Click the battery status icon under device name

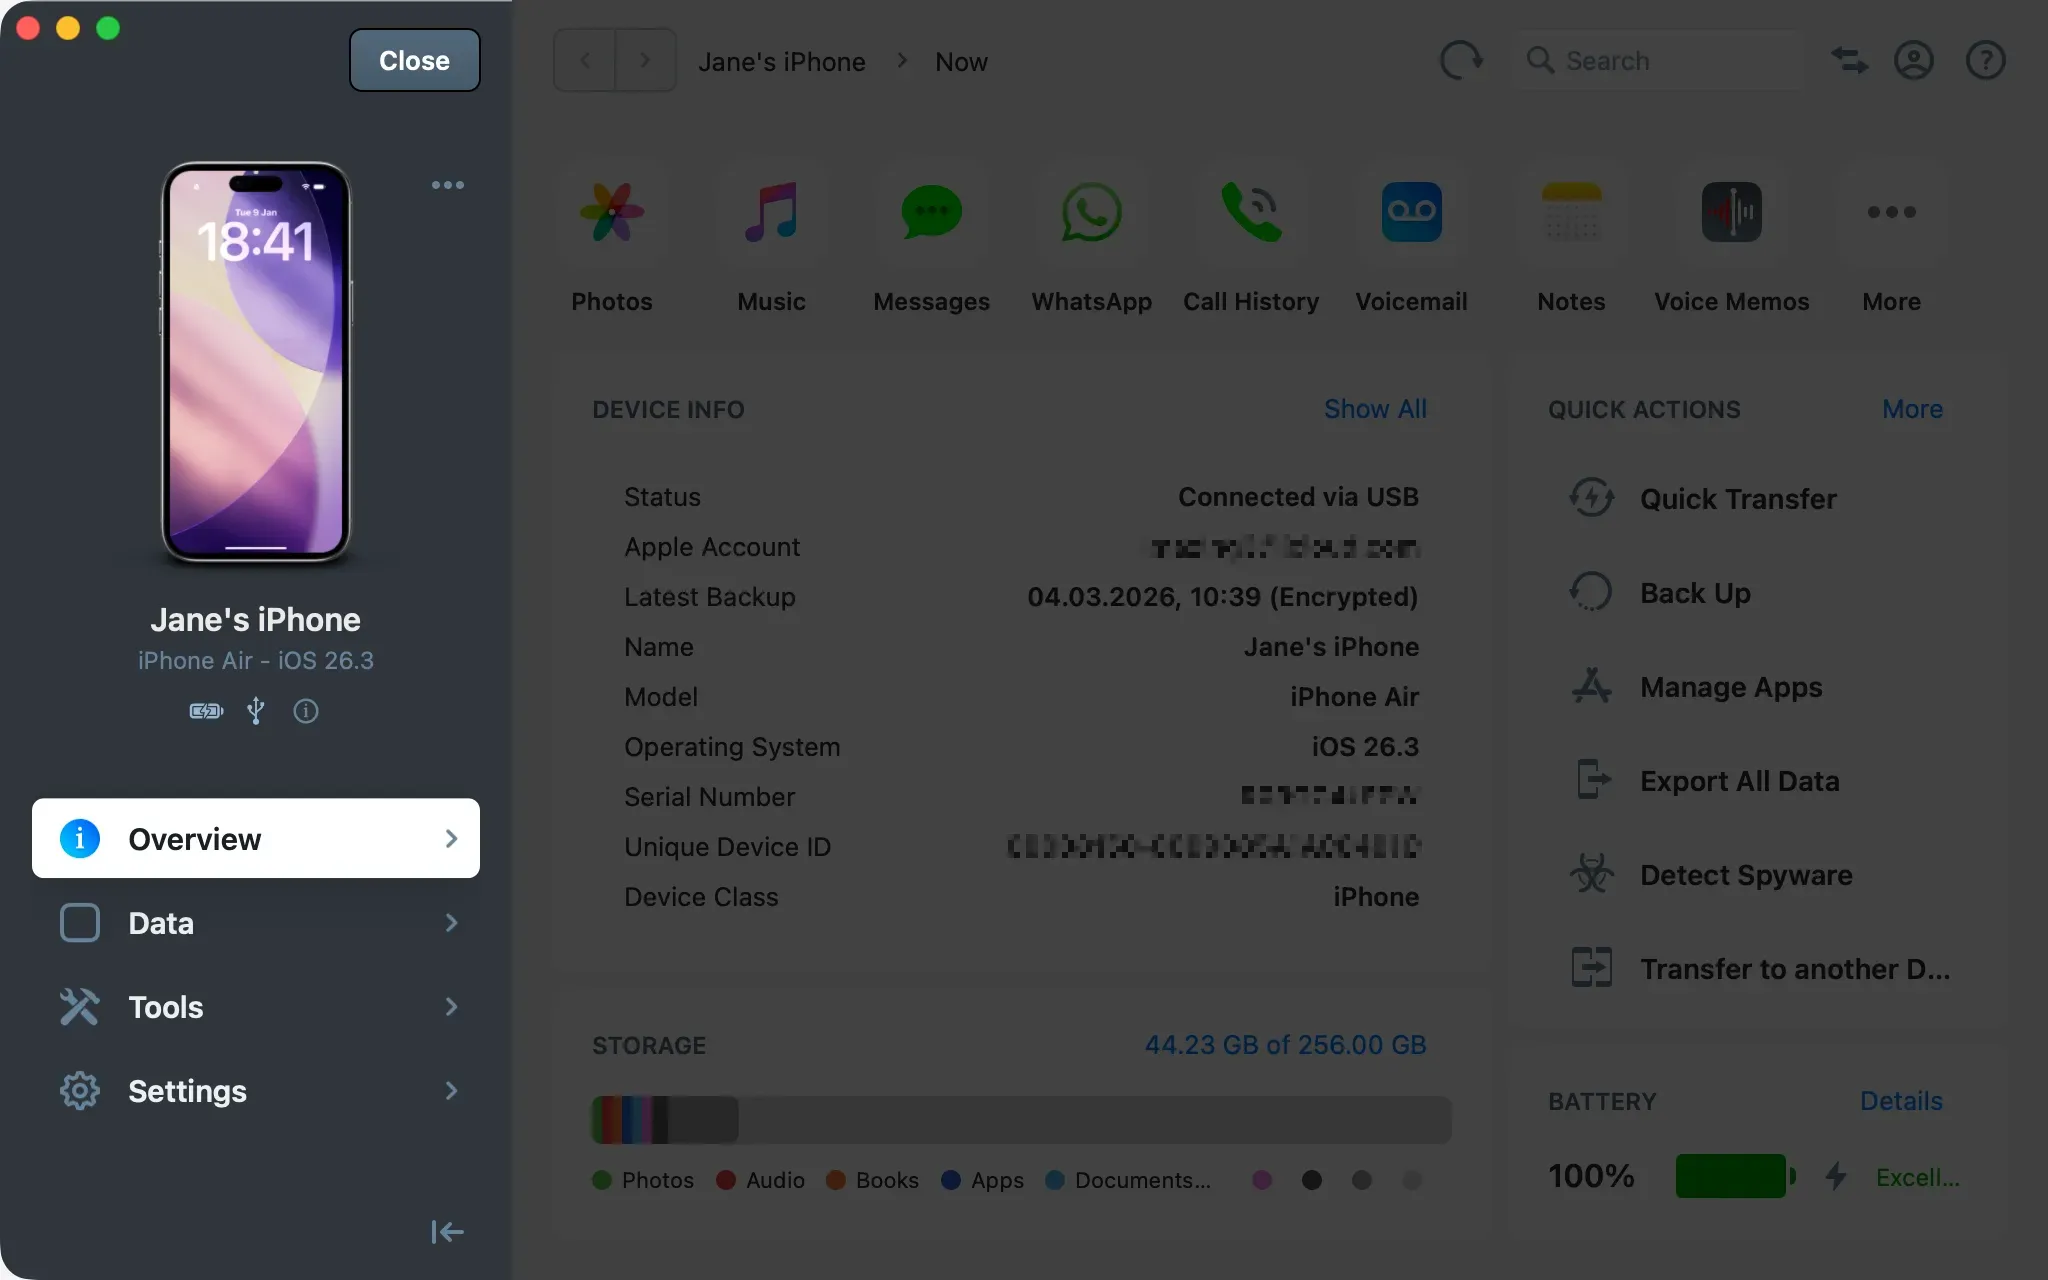[x=206, y=711]
